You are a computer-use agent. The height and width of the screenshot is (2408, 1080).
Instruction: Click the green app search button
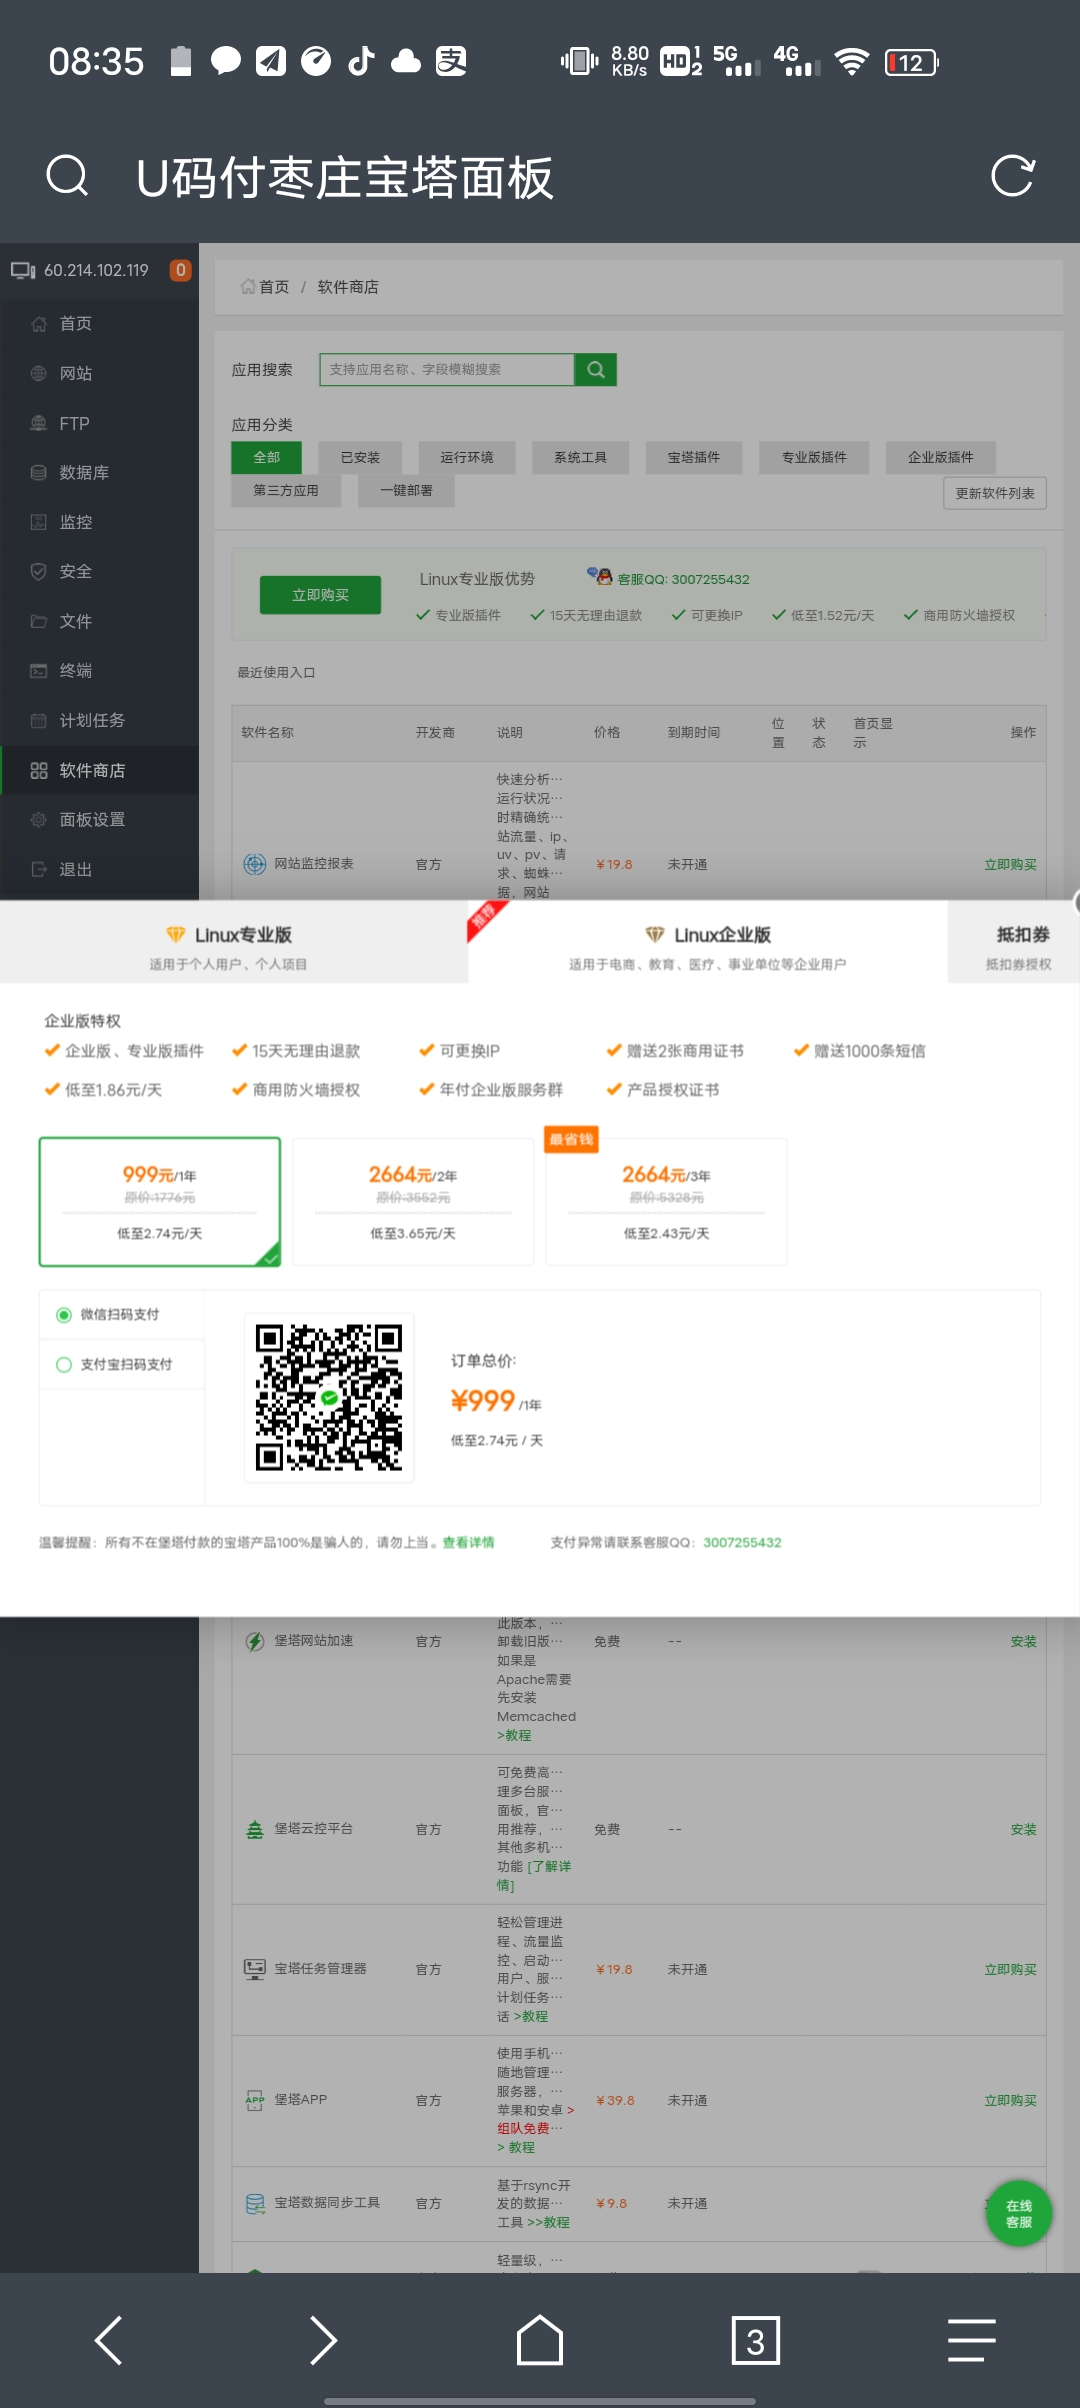(596, 369)
